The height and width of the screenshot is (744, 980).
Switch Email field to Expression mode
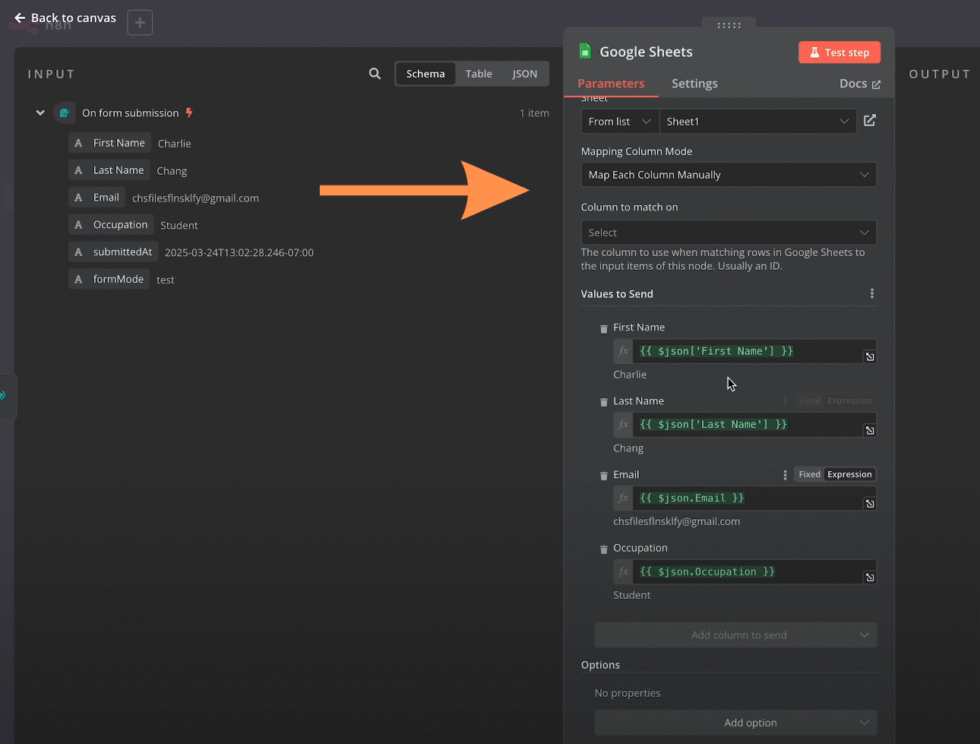849,475
